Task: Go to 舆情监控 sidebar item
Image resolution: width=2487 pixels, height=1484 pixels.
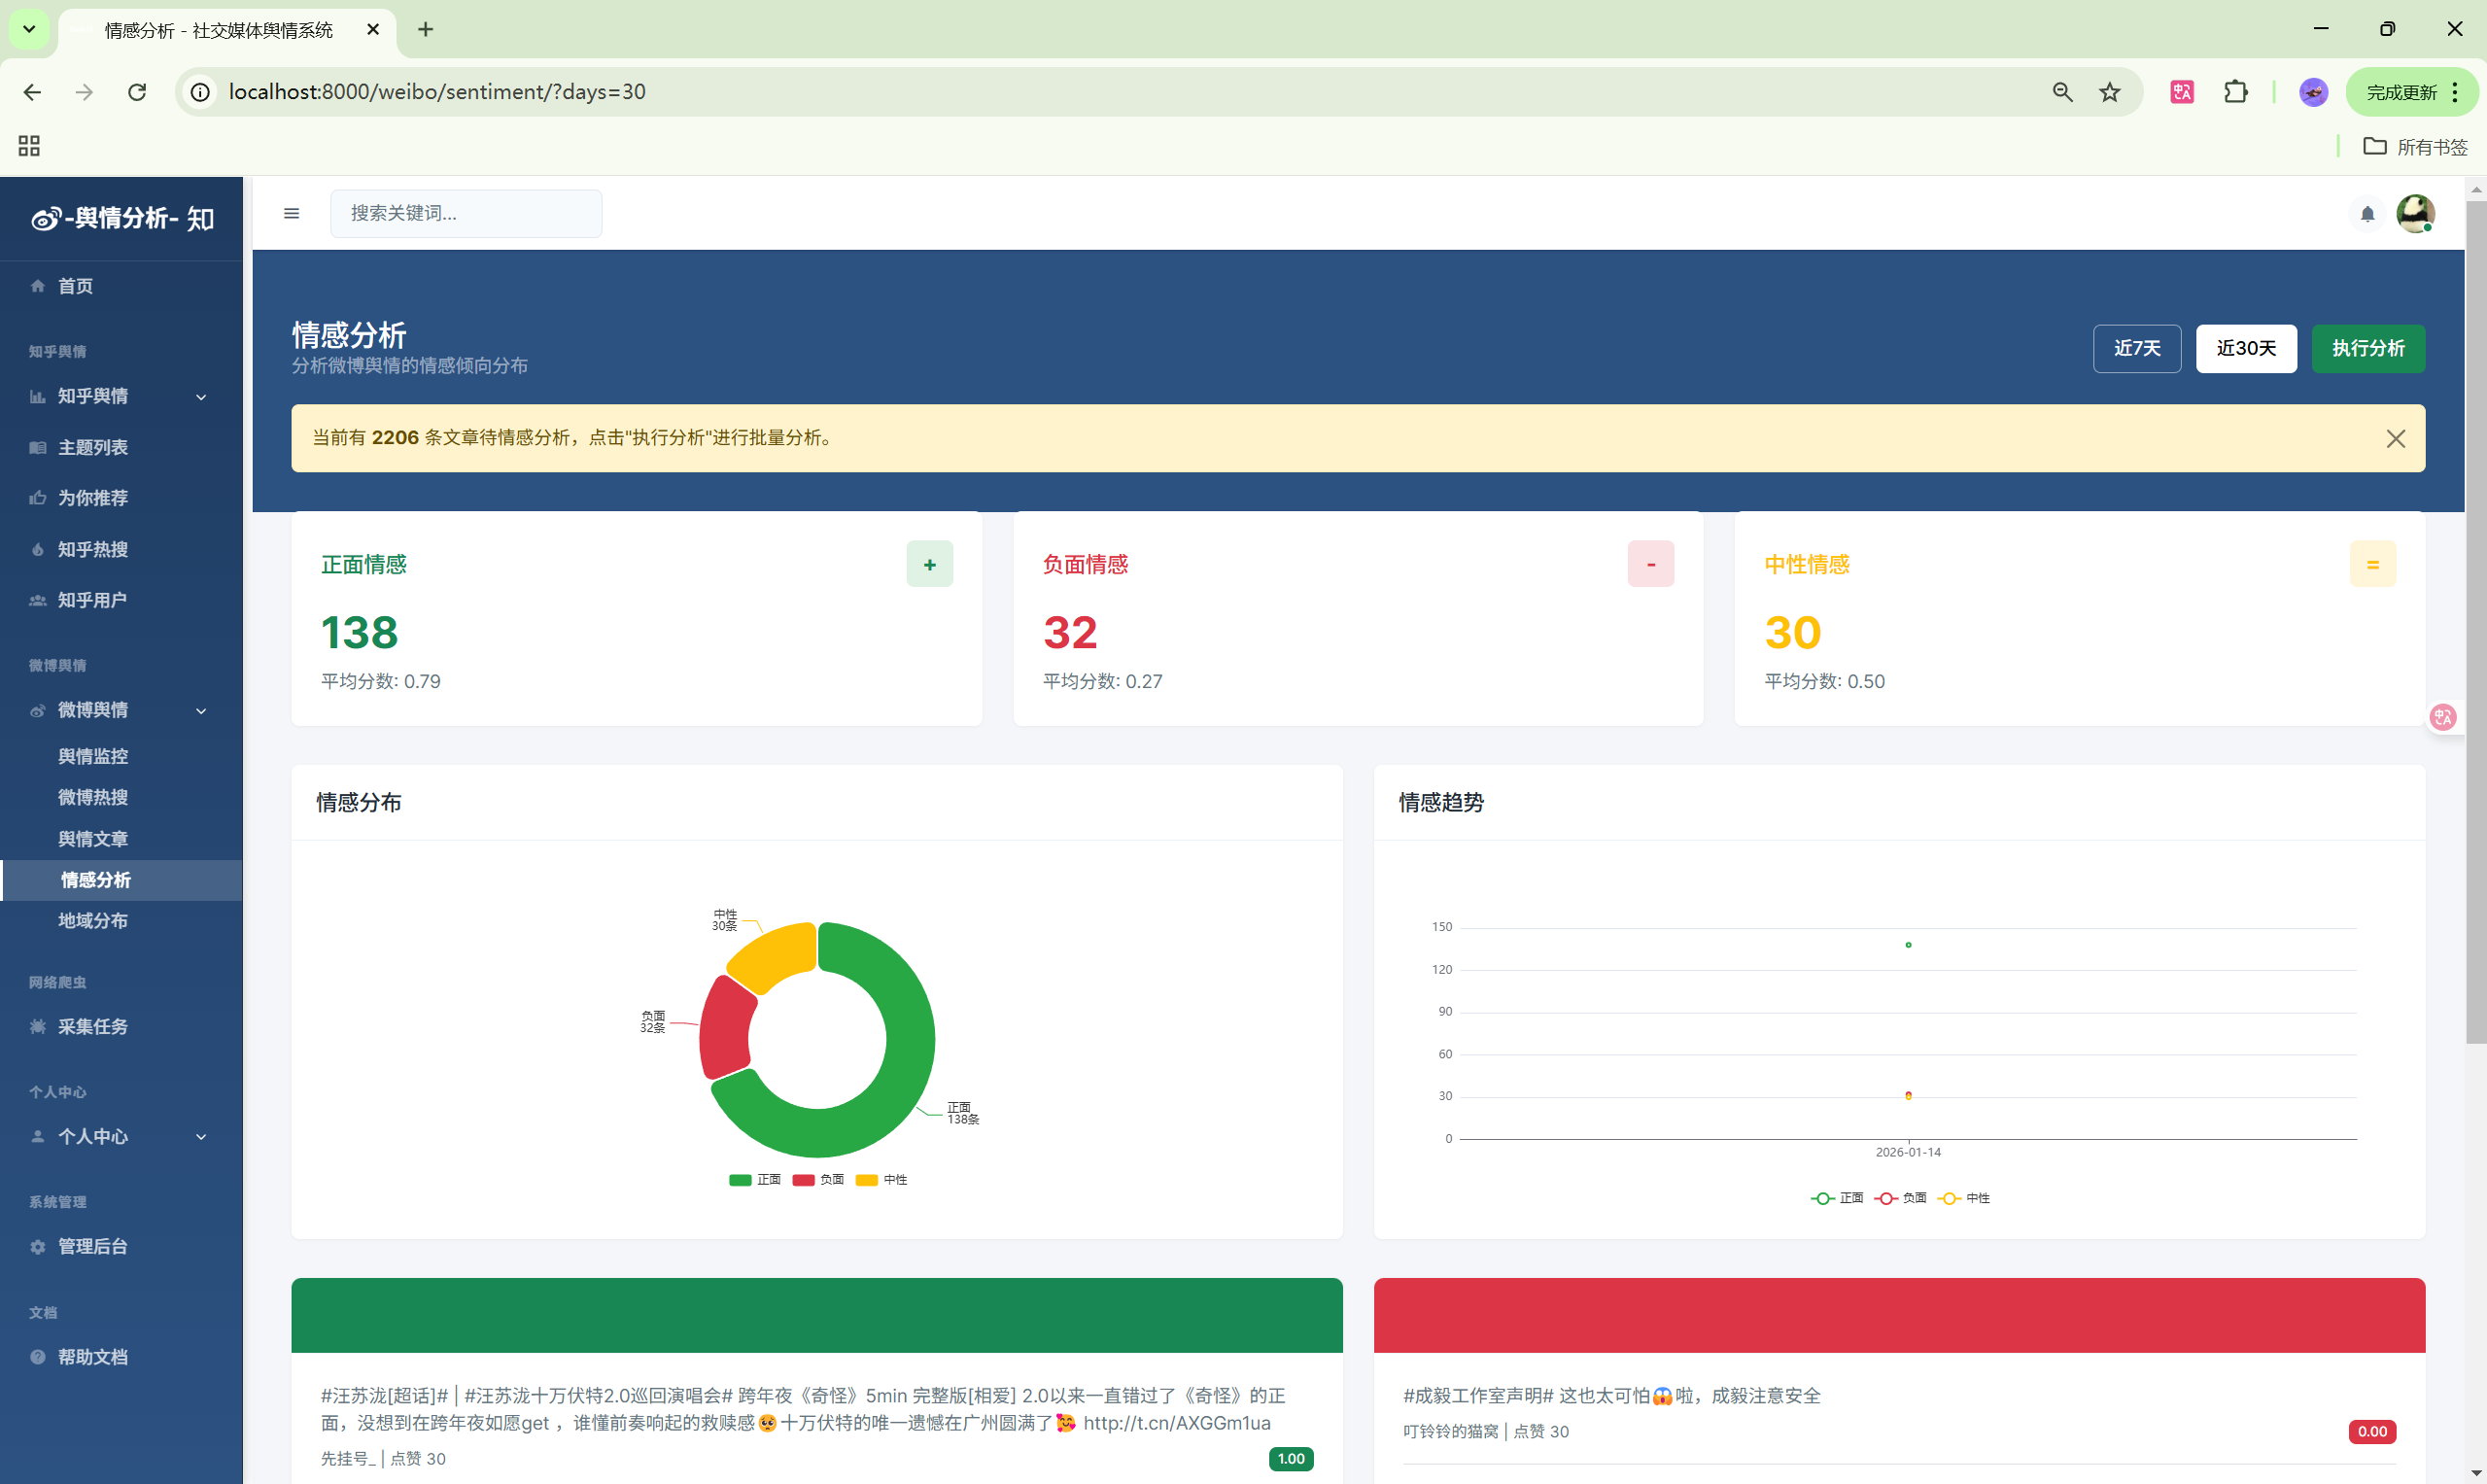Action: [x=93, y=756]
